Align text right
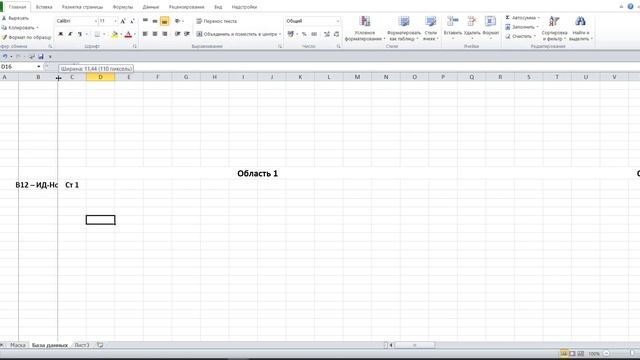The width and height of the screenshot is (640, 360). (164, 34)
